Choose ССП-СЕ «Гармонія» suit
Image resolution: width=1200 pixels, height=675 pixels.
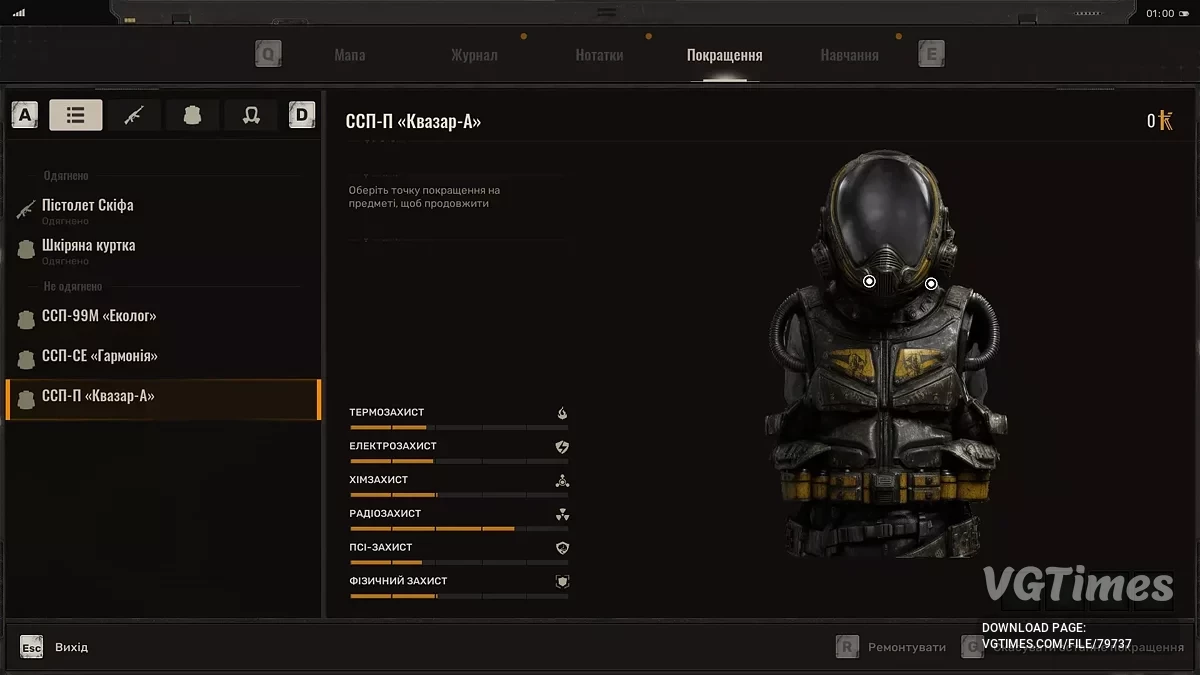point(100,356)
